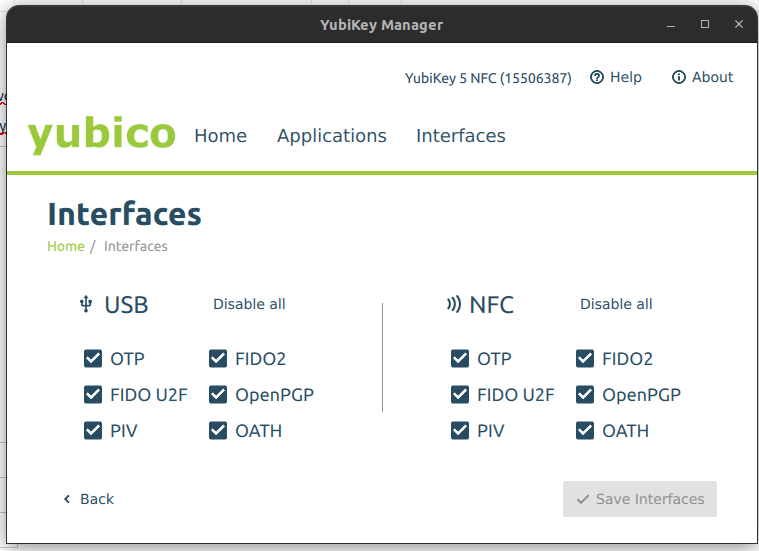
Task: Click the NFC waves icon
Action: click(454, 304)
